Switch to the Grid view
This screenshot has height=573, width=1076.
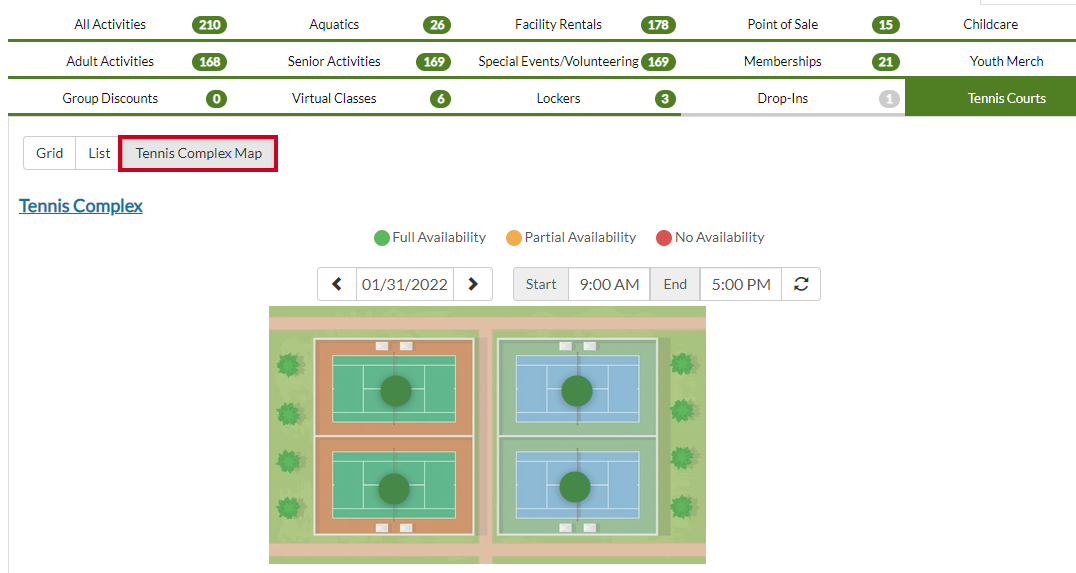[x=49, y=153]
